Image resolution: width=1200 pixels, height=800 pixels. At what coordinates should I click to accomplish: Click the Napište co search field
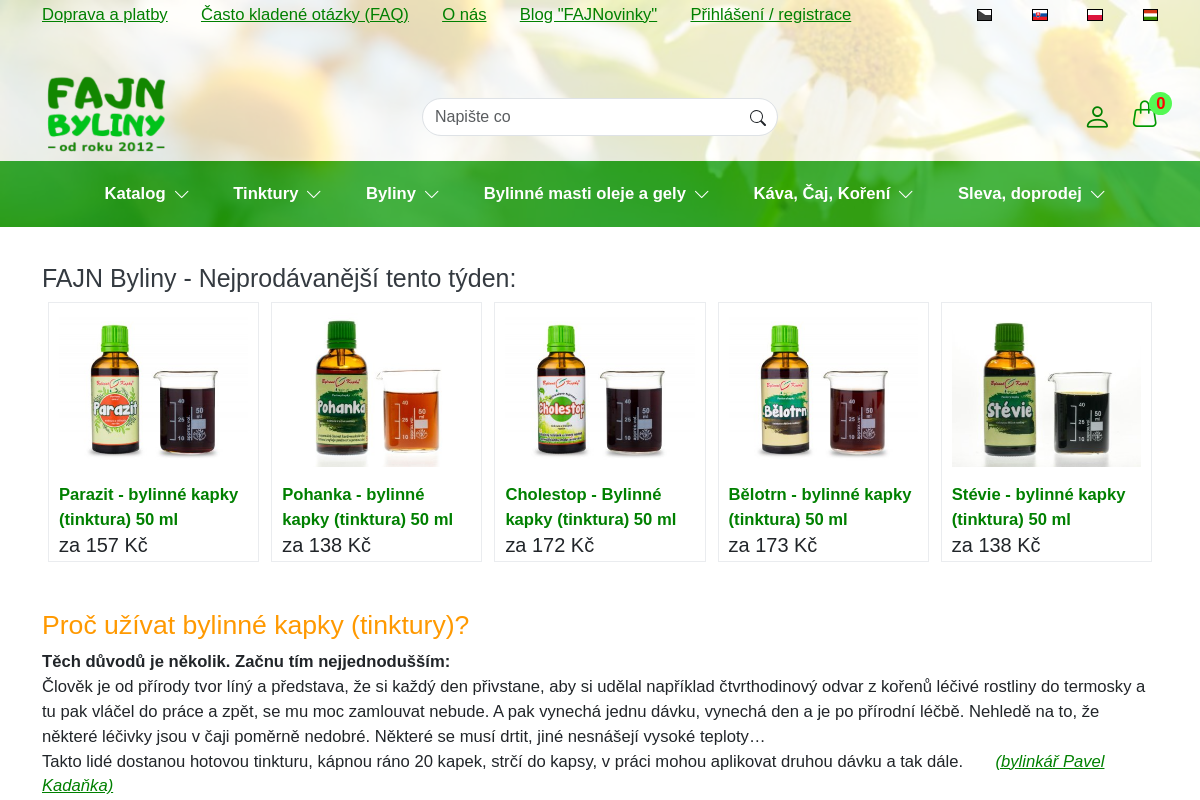click(x=585, y=117)
